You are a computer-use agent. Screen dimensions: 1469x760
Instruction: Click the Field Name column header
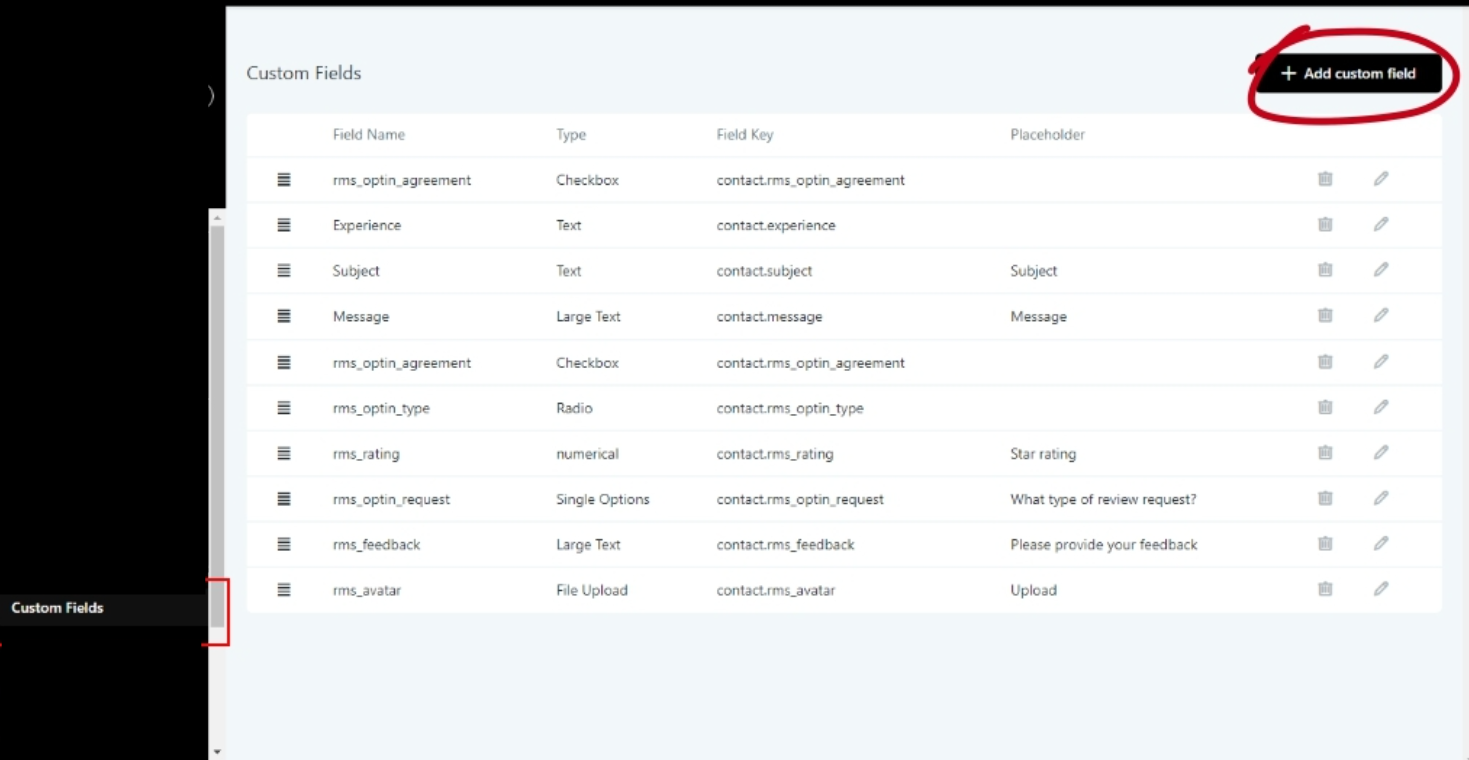tap(369, 135)
